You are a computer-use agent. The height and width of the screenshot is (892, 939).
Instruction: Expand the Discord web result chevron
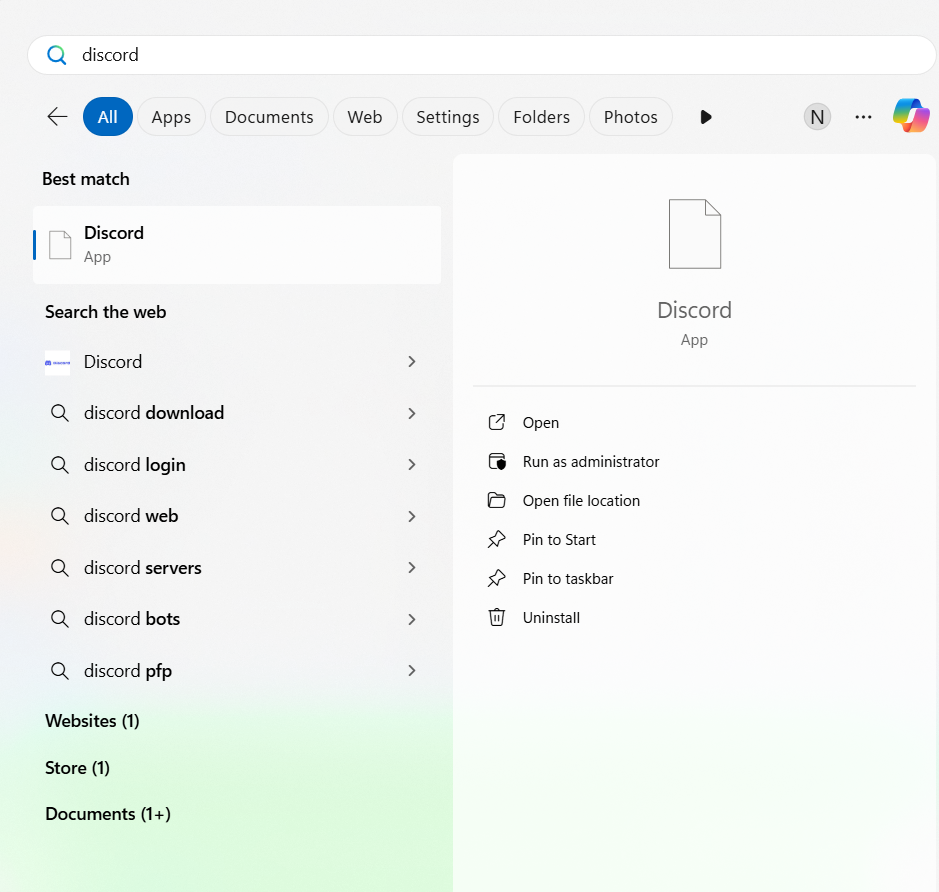coord(411,361)
